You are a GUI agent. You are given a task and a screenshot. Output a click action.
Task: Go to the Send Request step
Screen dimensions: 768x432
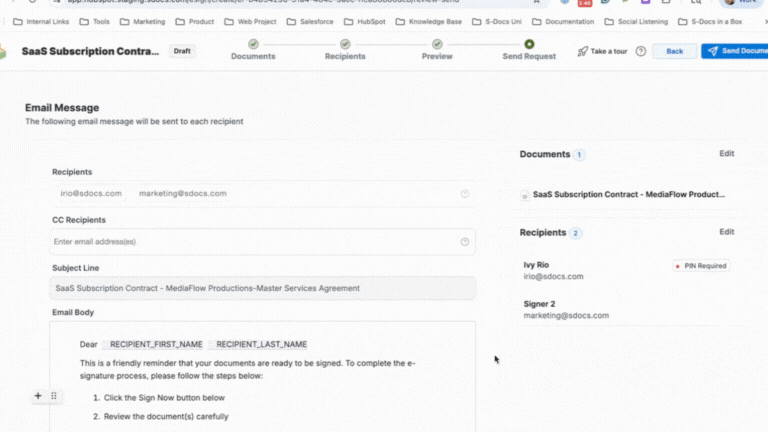[x=529, y=50]
